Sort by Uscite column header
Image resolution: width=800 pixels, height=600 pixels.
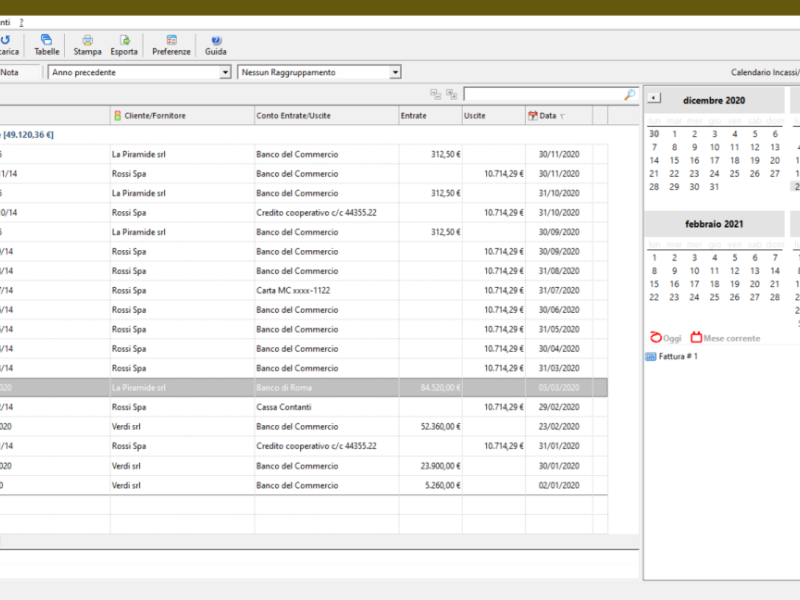[493, 115]
